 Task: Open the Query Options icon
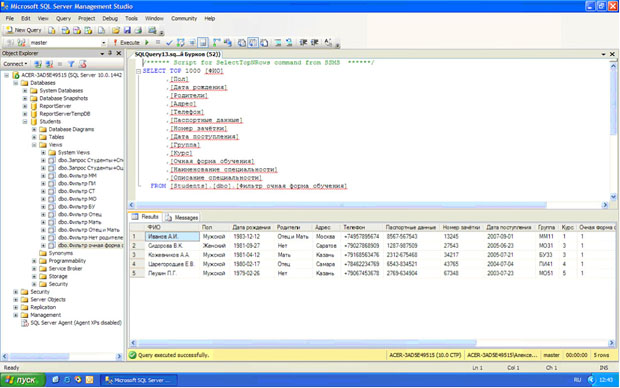tap(192, 42)
